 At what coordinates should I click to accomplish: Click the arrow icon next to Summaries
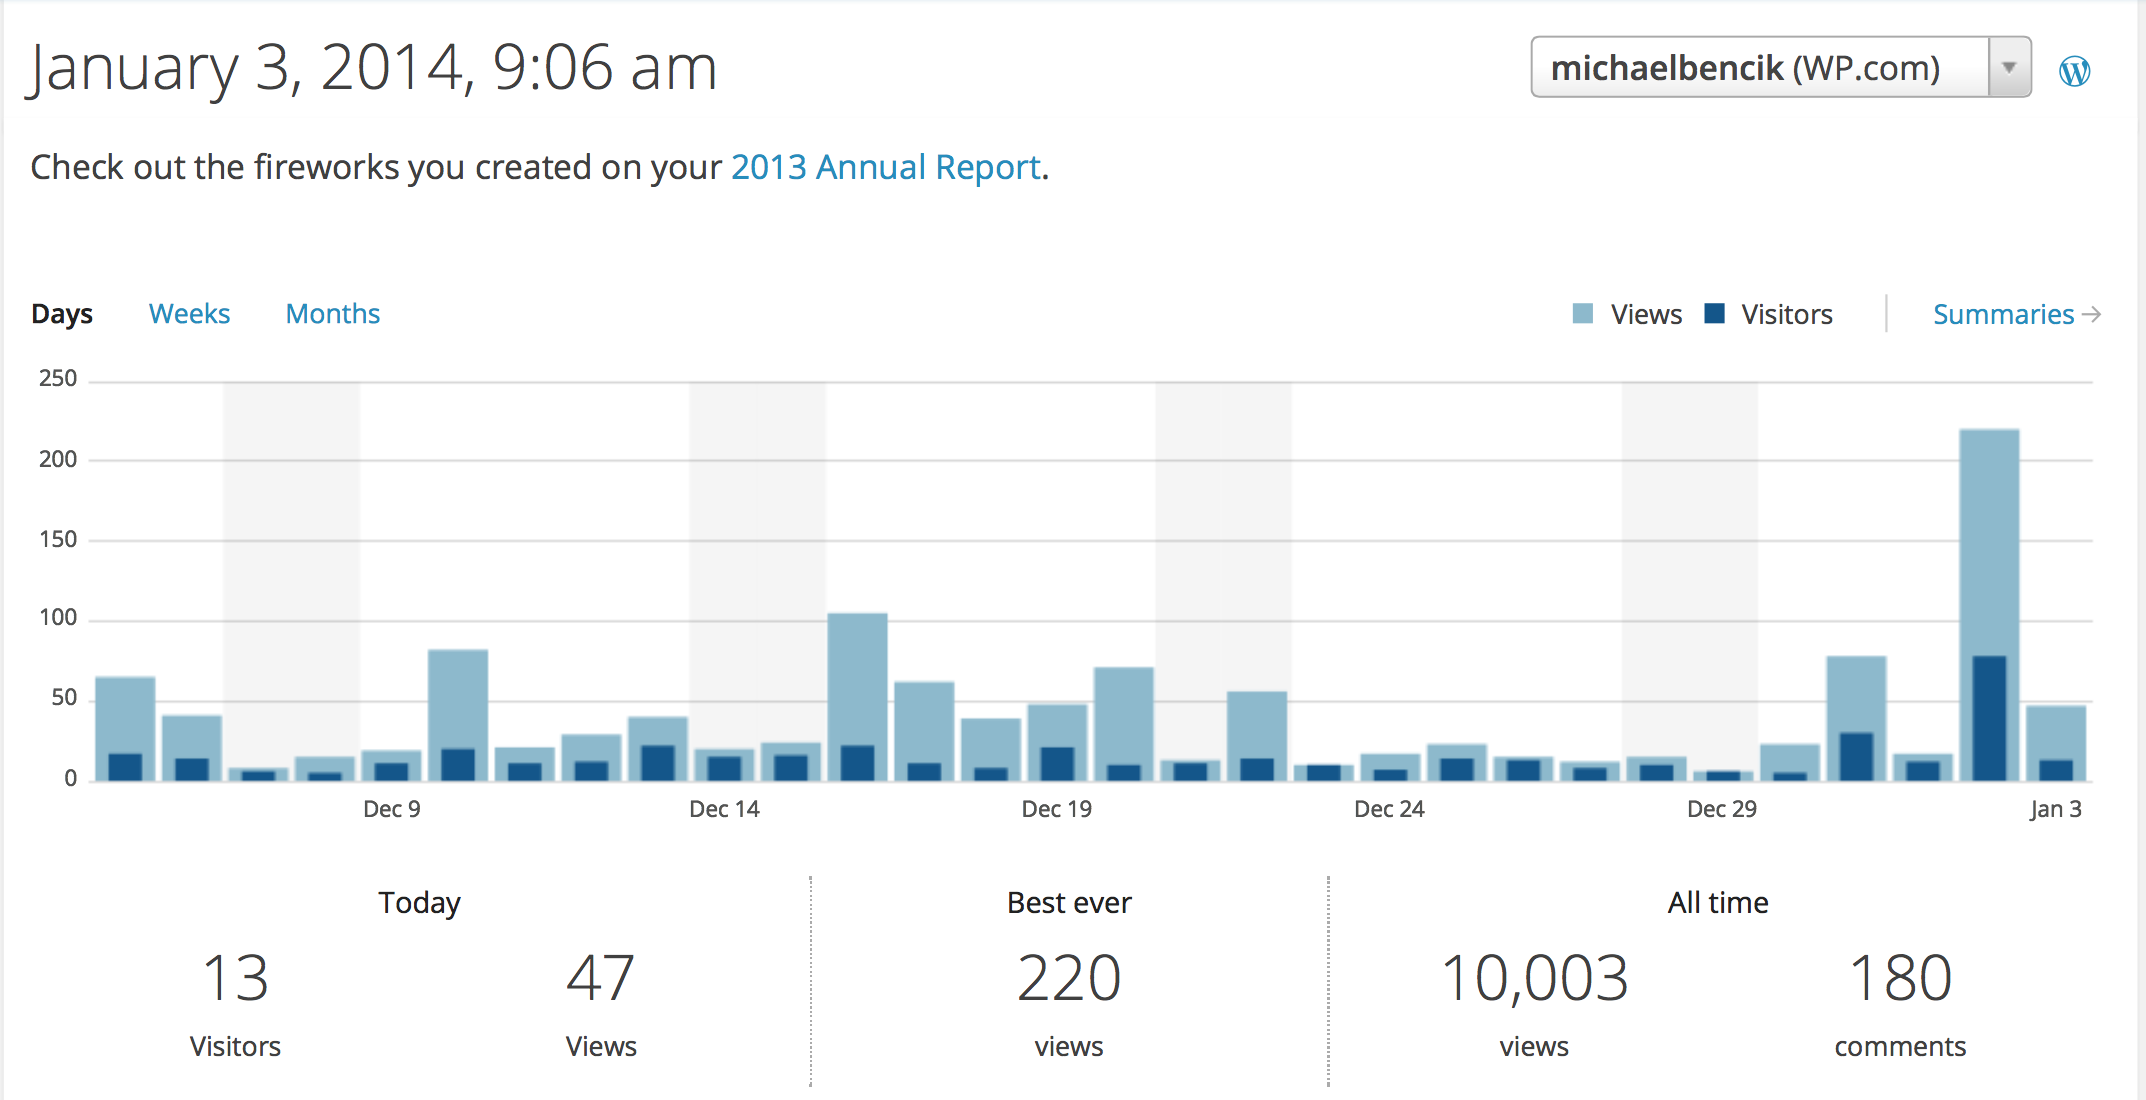(2091, 315)
